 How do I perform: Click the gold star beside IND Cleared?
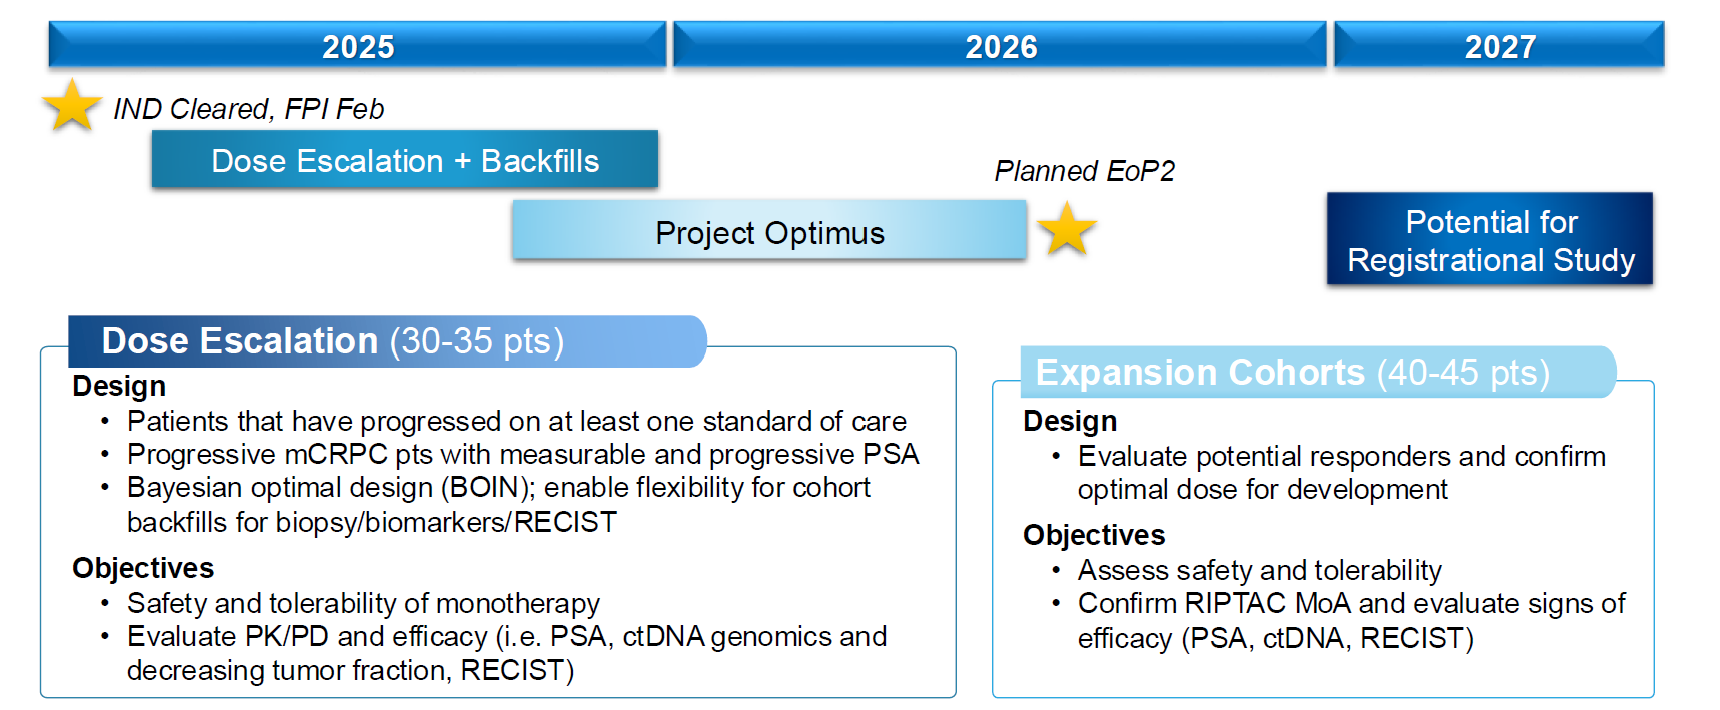coord(72,106)
